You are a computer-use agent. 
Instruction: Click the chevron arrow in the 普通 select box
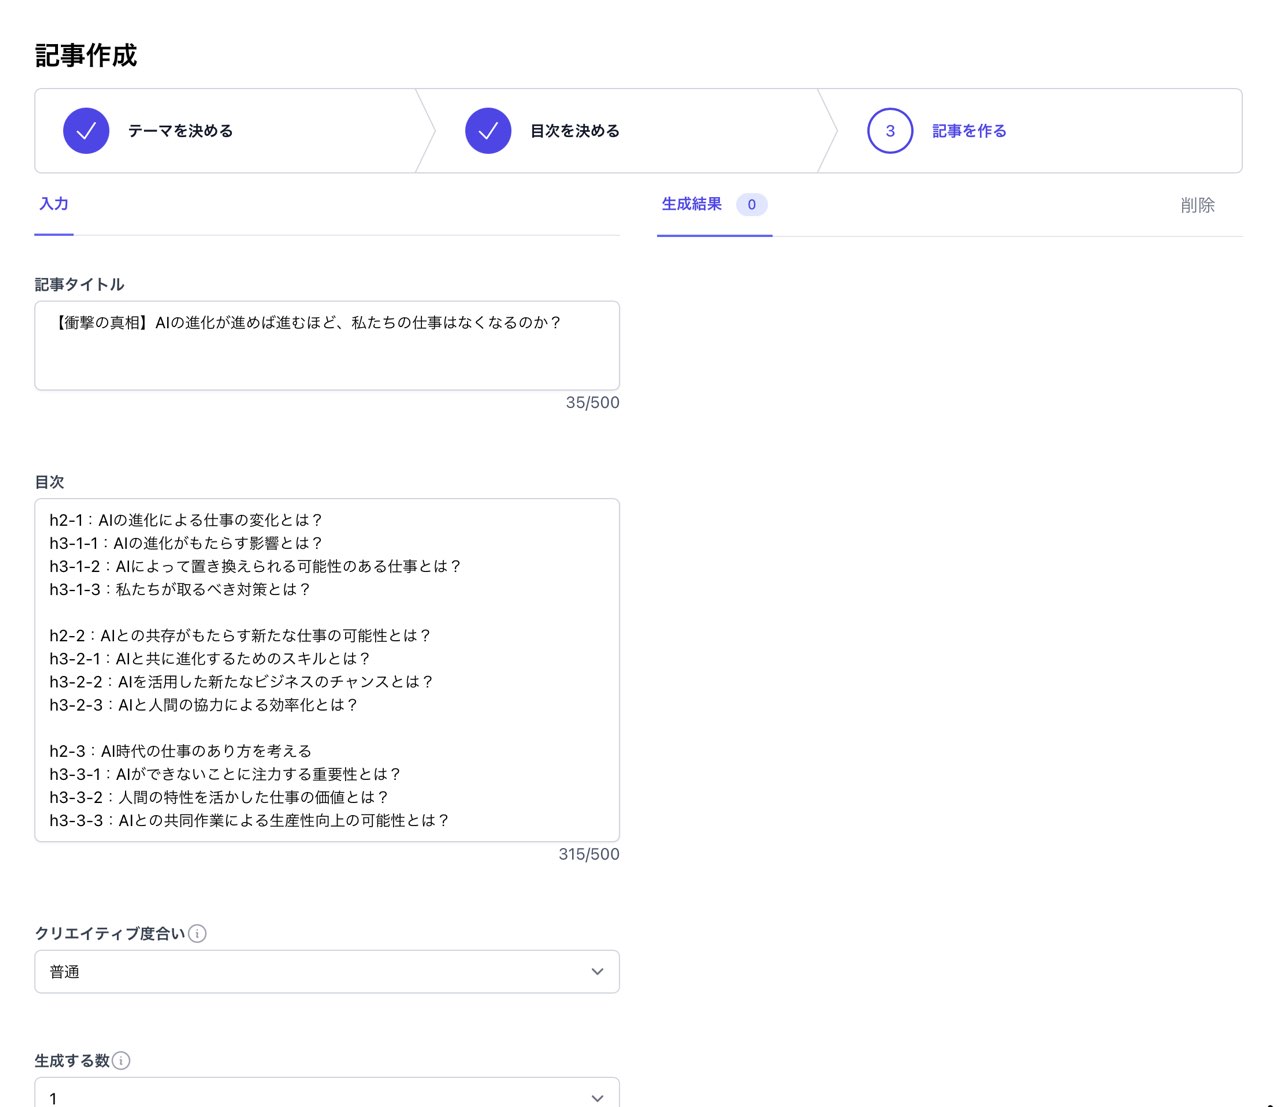point(597,971)
